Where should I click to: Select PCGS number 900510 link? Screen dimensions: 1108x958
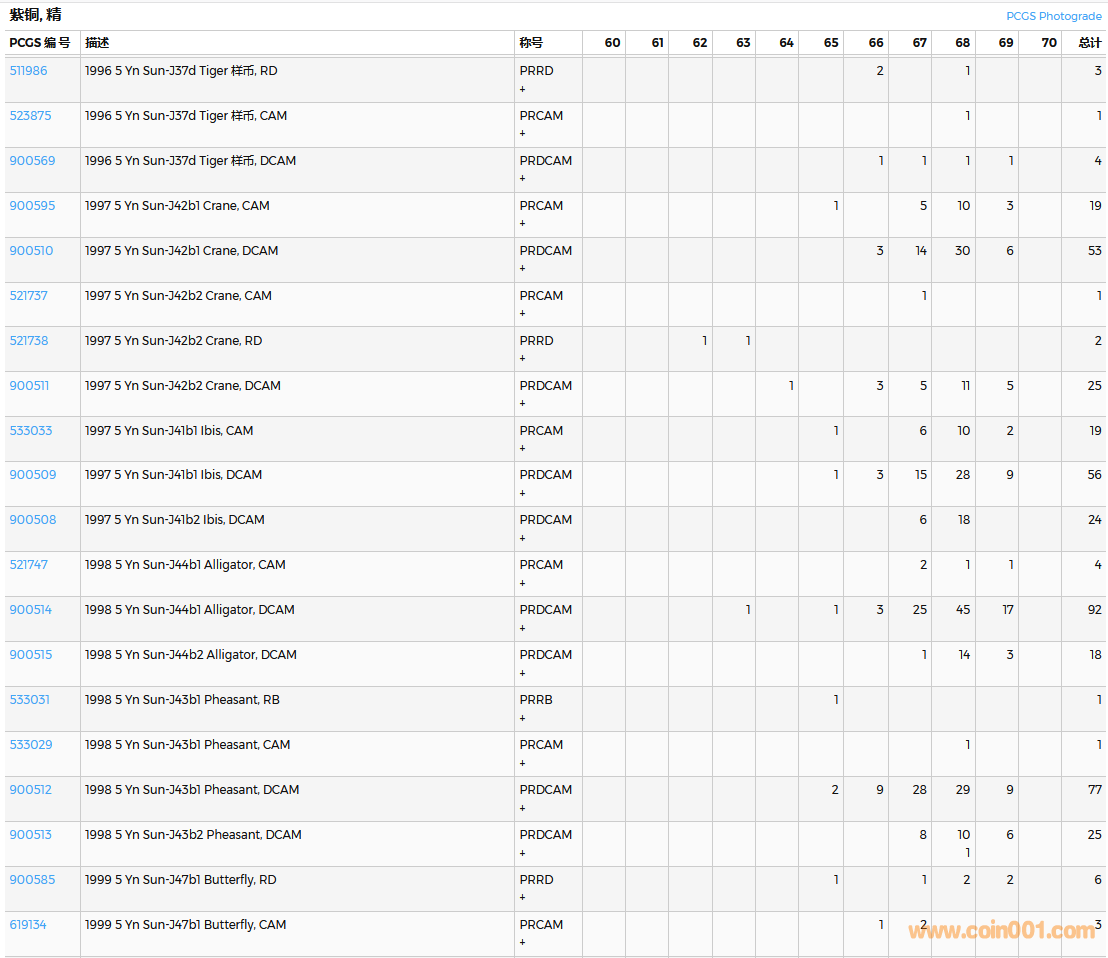[x=31, y=251]
